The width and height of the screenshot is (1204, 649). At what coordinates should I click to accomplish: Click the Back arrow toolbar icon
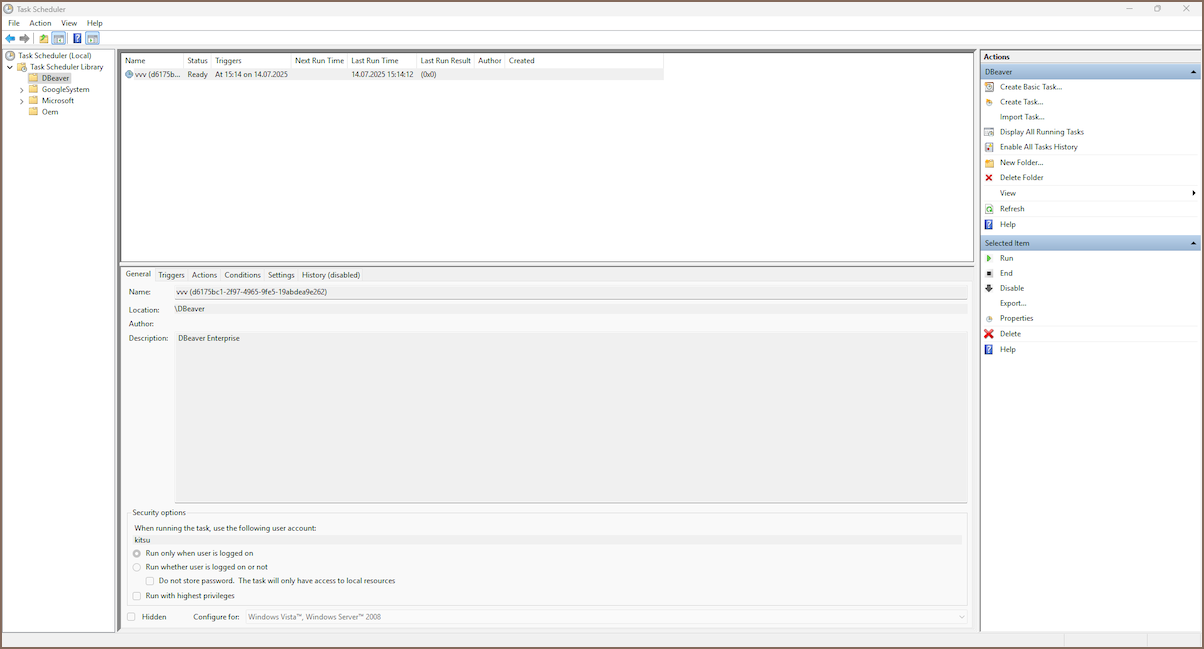tap(11, 39)
